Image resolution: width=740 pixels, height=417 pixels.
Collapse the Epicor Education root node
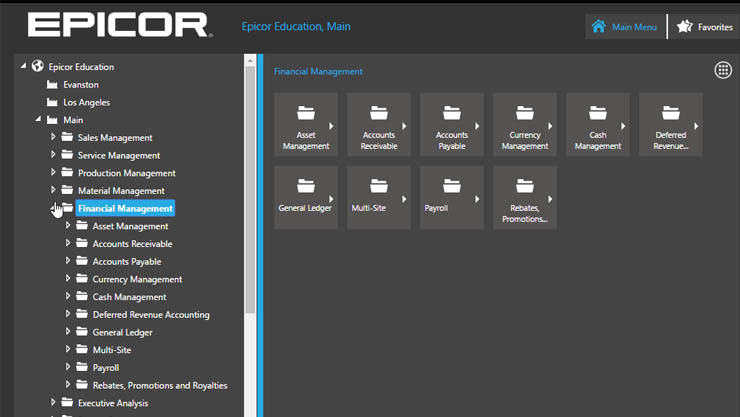23,66
